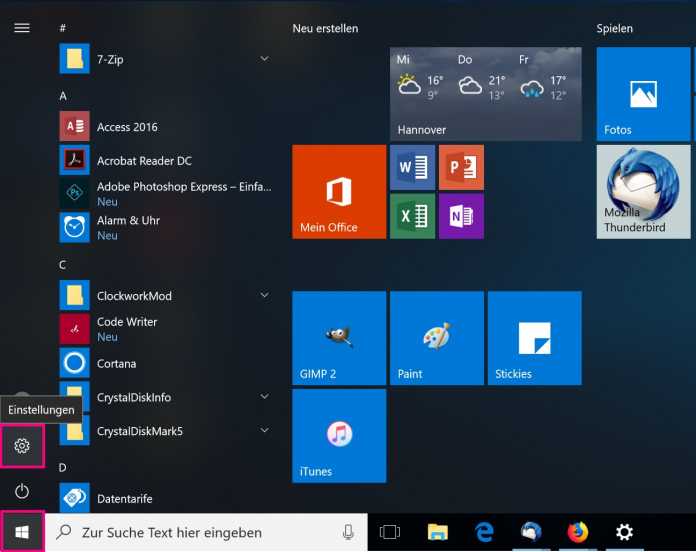
Task: Click the 'D' letter group header
Action: click(63, 467)
